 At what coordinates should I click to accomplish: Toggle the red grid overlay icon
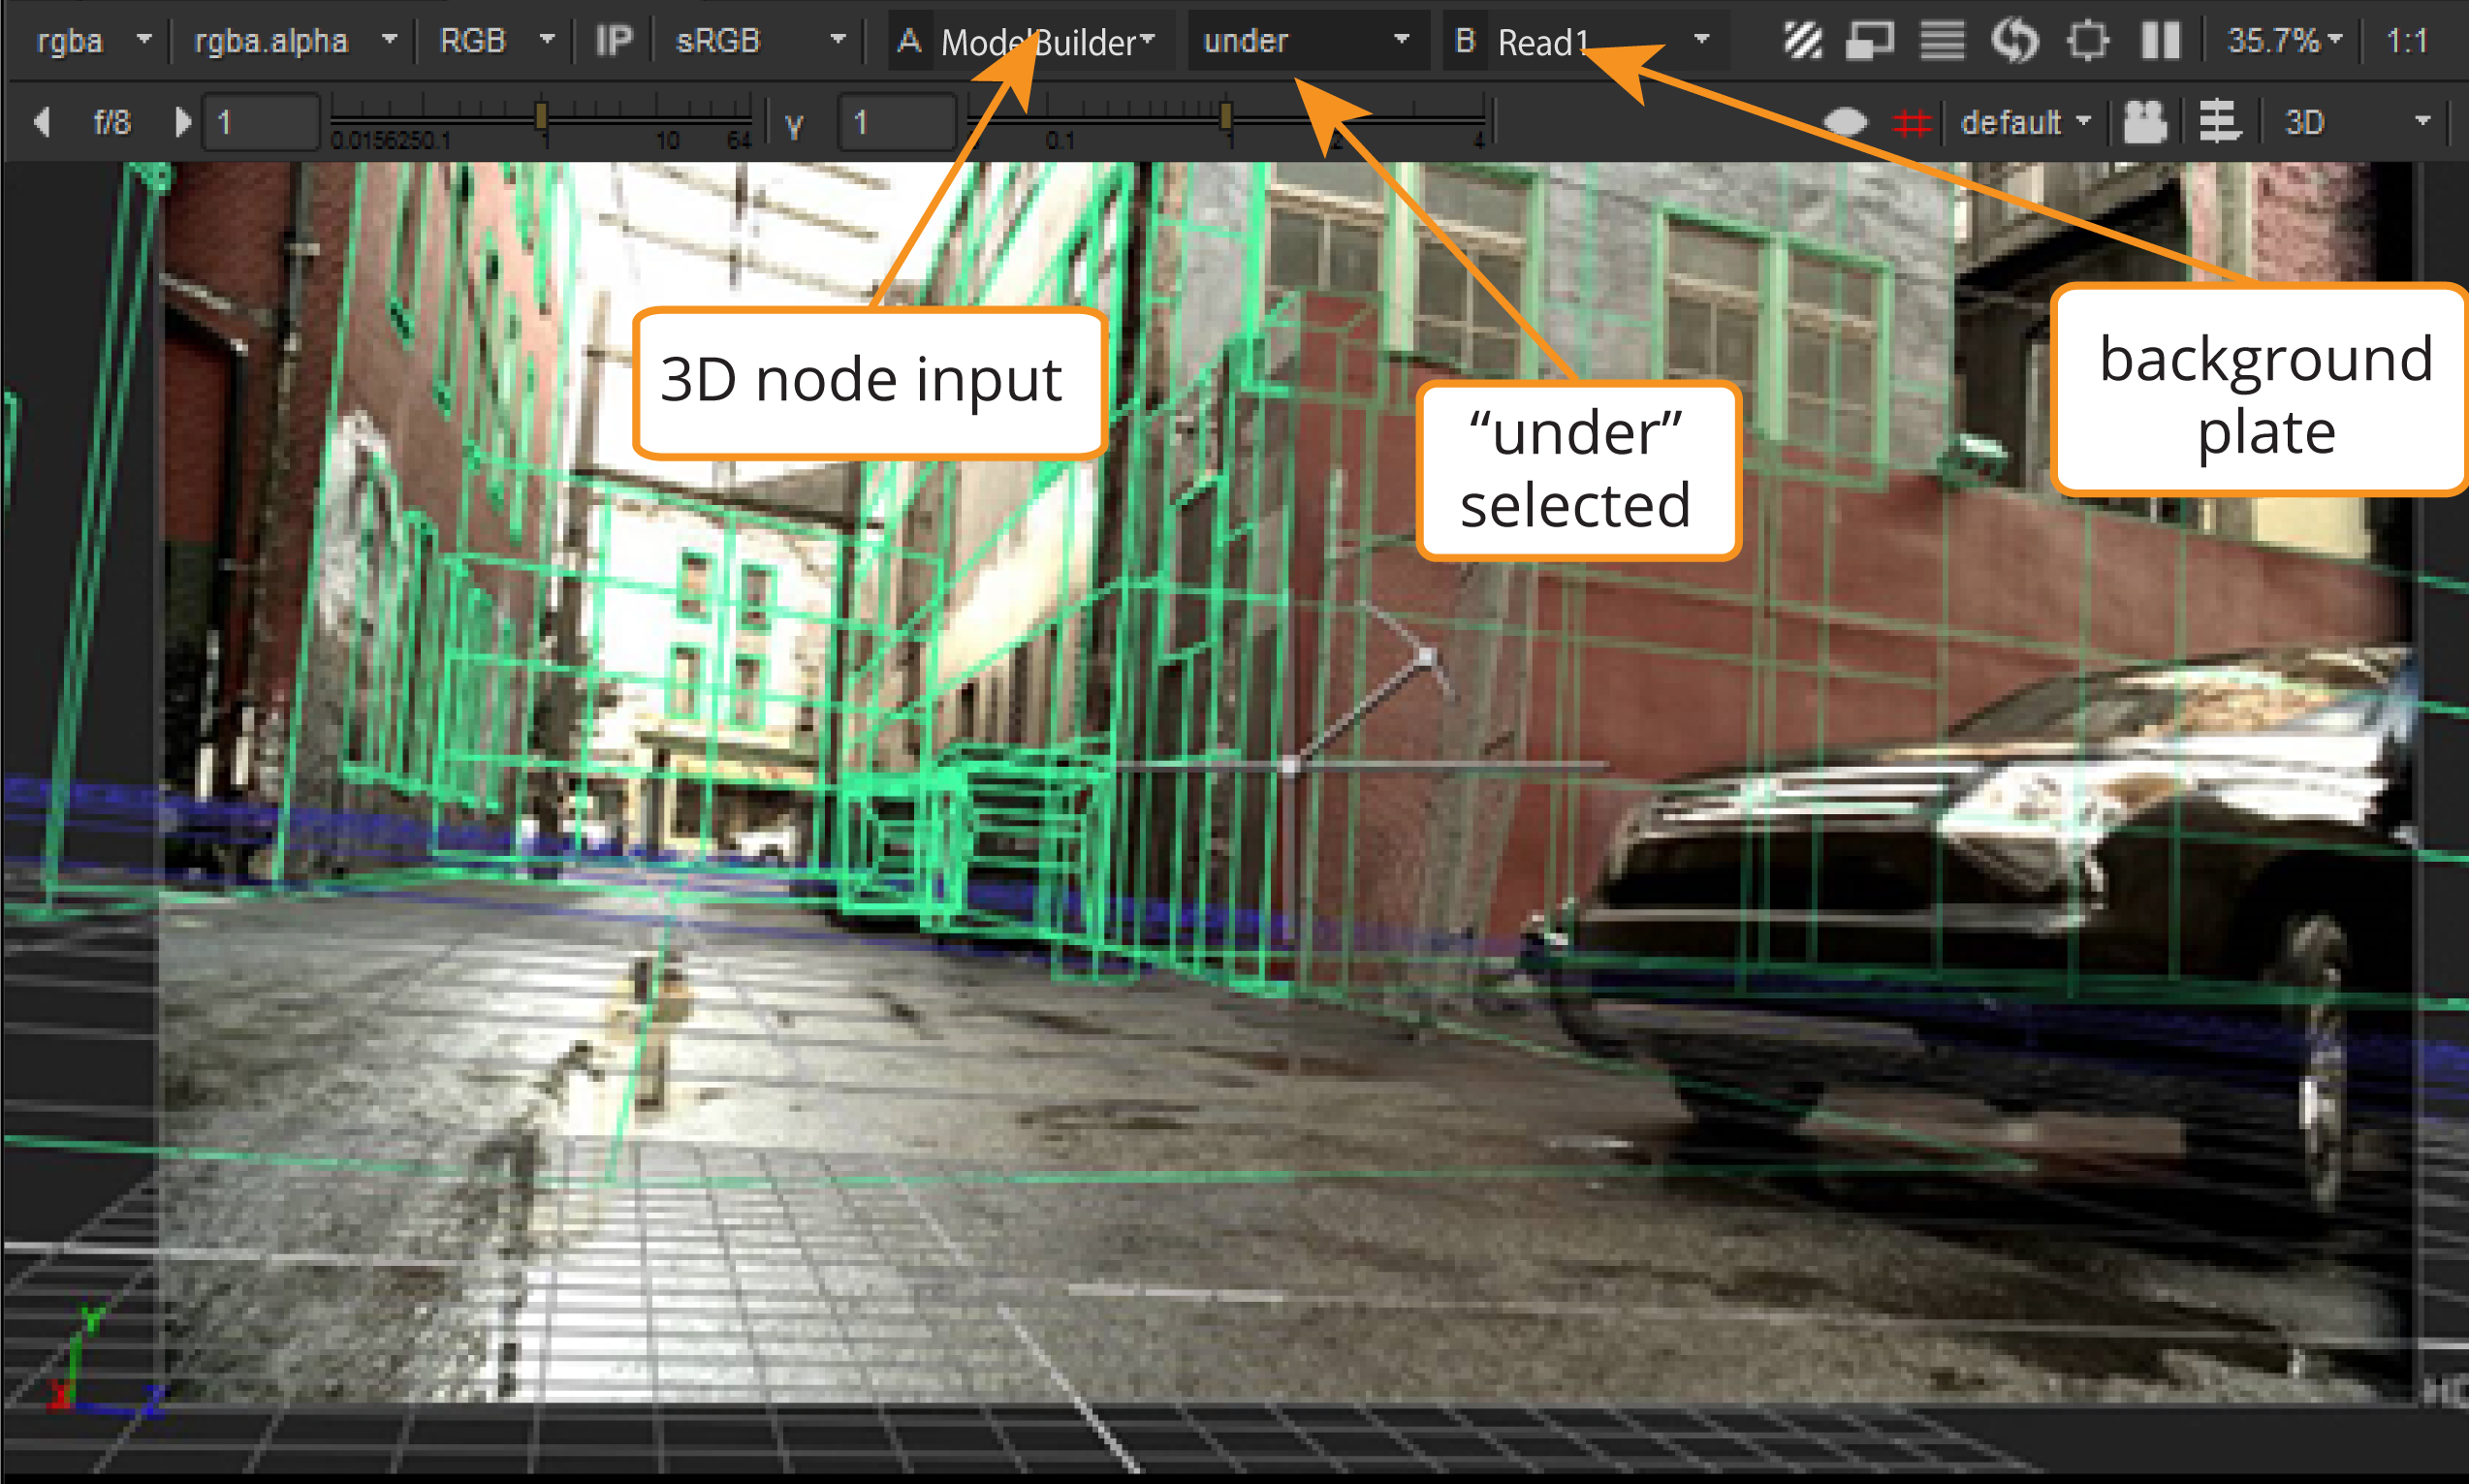(1911, 123)
